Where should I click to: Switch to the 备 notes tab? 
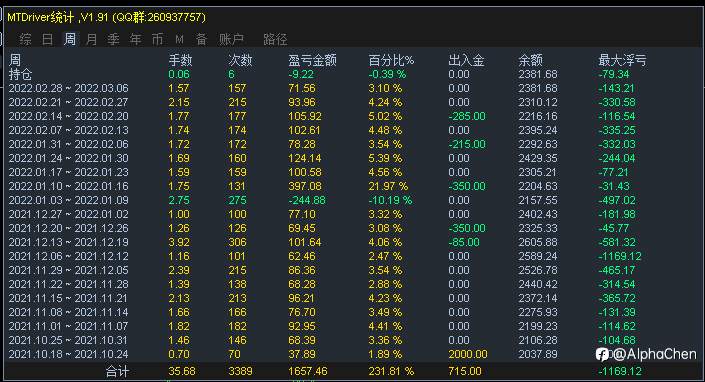pos(201,40)
